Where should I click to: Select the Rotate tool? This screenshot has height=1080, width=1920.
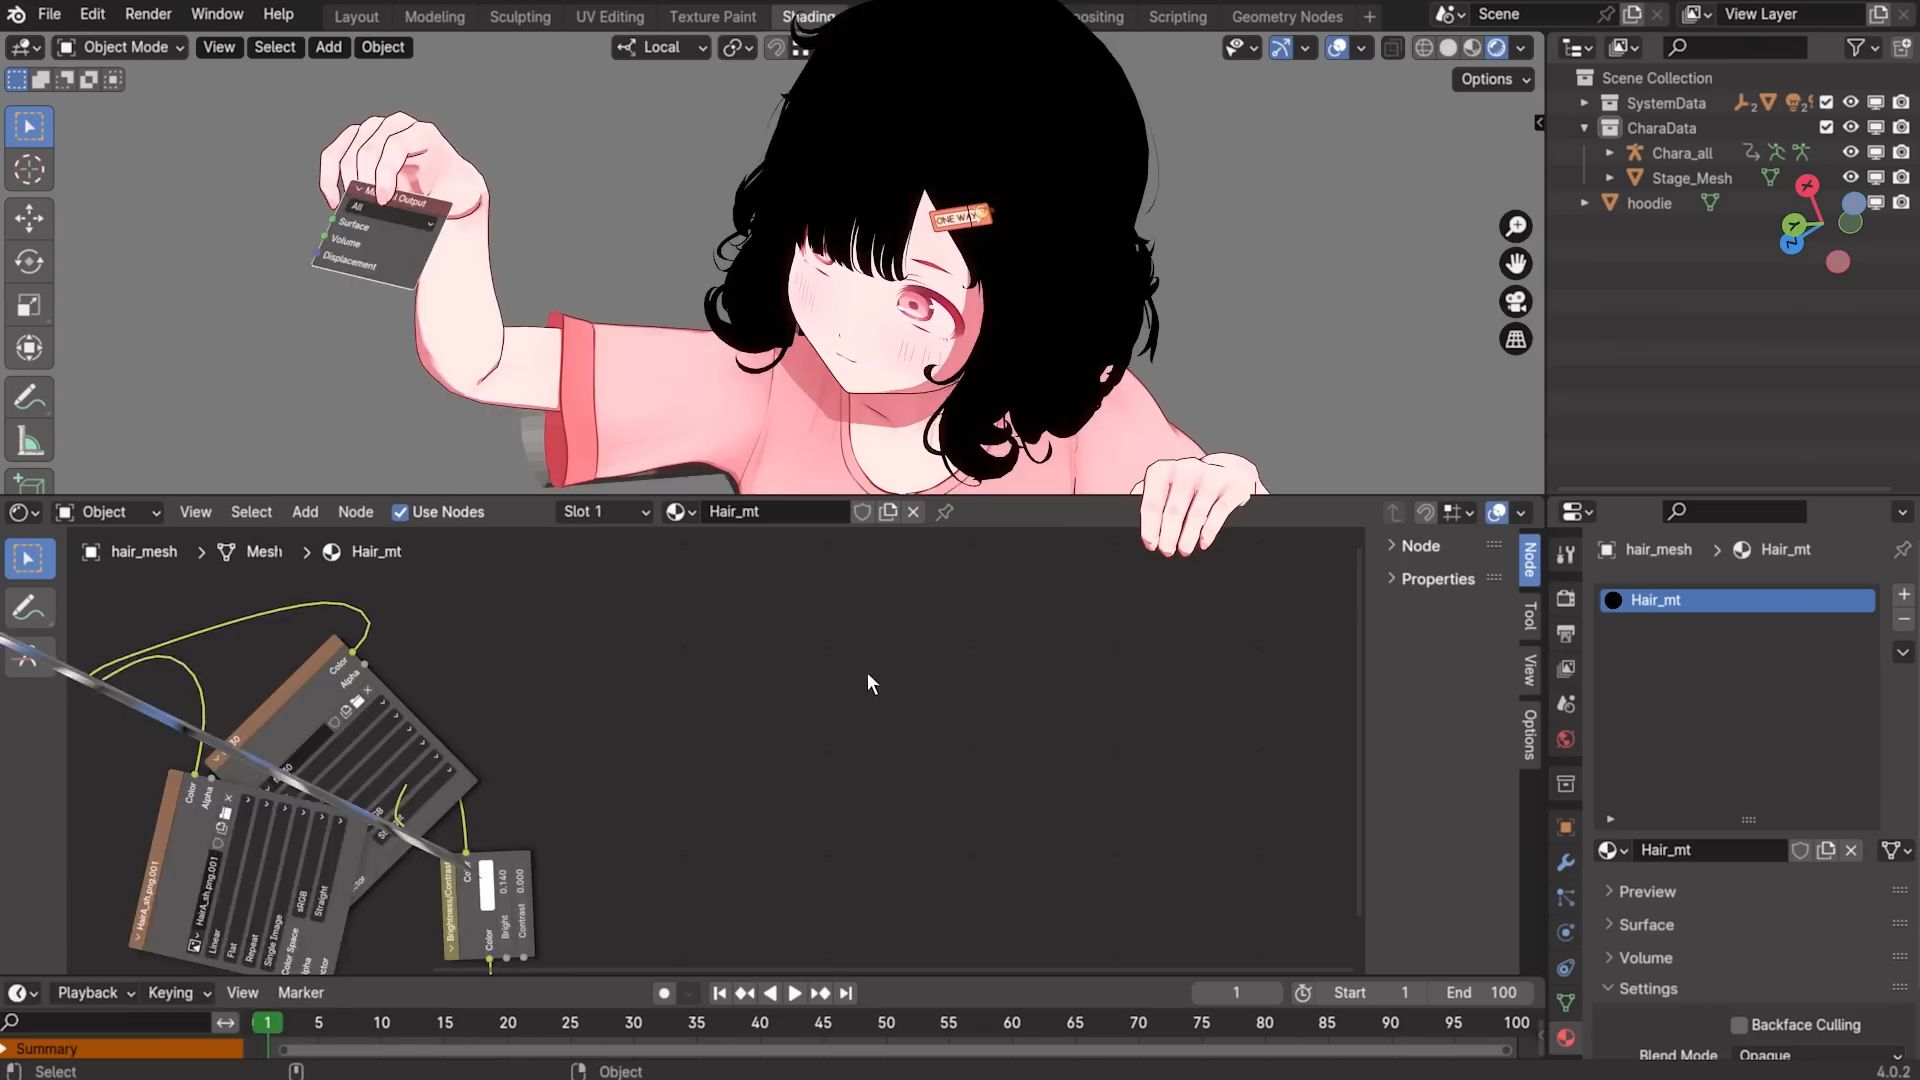(29, 262)
